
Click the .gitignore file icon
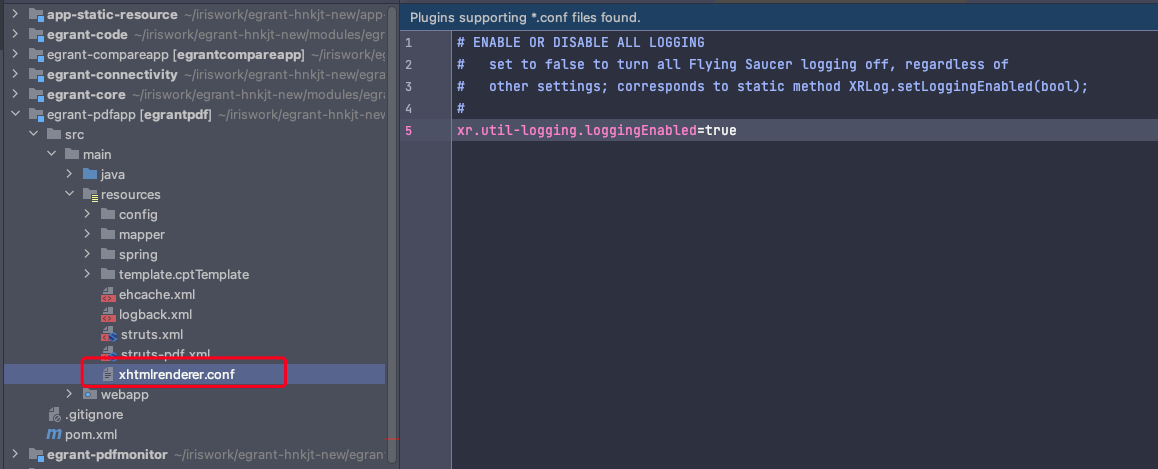click(54, 414)
